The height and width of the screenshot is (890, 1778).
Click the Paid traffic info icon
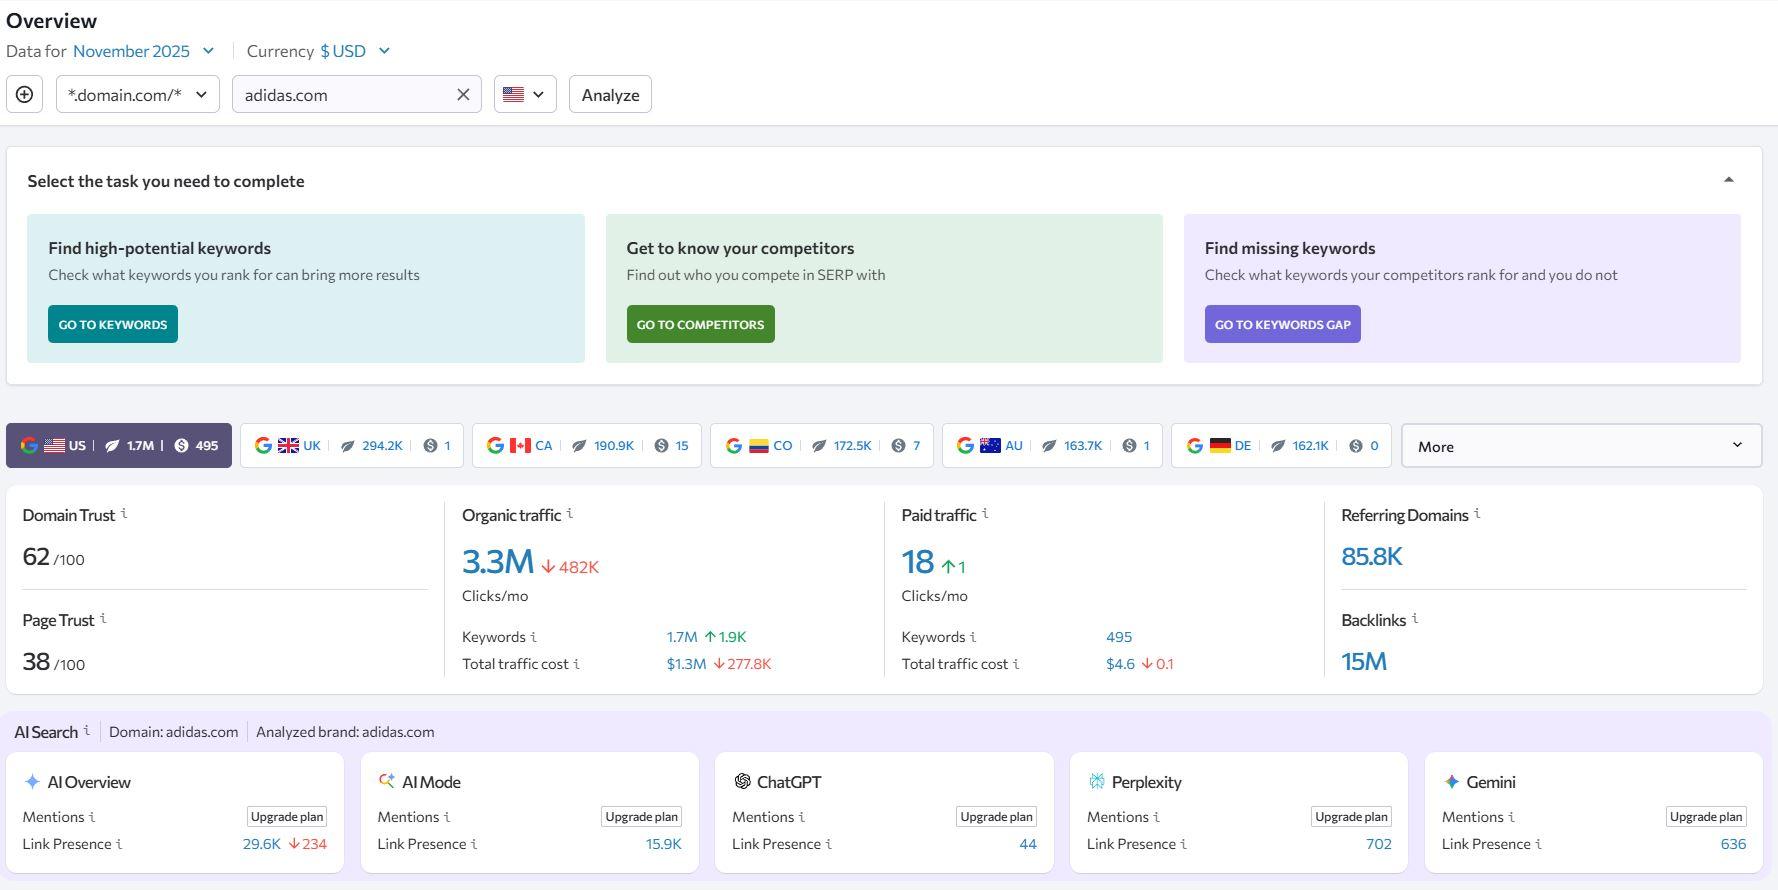[x=985, y=513]
